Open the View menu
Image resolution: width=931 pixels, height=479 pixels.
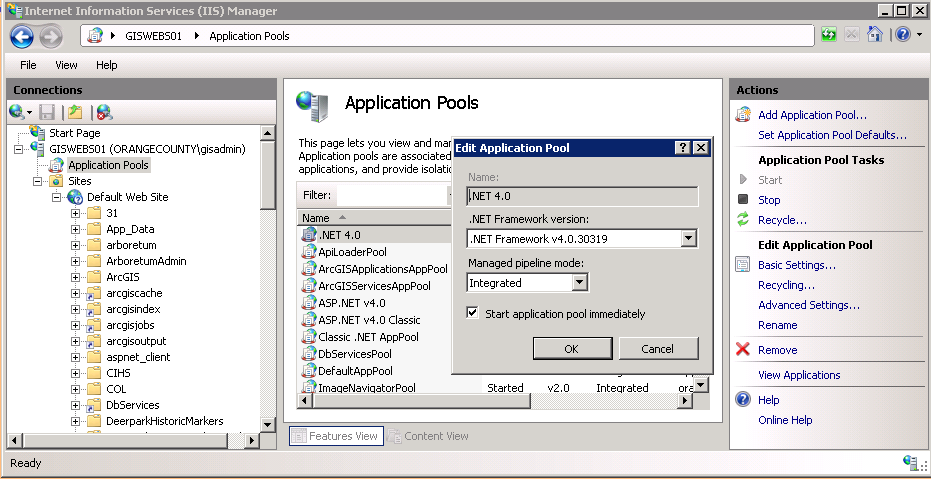pos(66,65)
